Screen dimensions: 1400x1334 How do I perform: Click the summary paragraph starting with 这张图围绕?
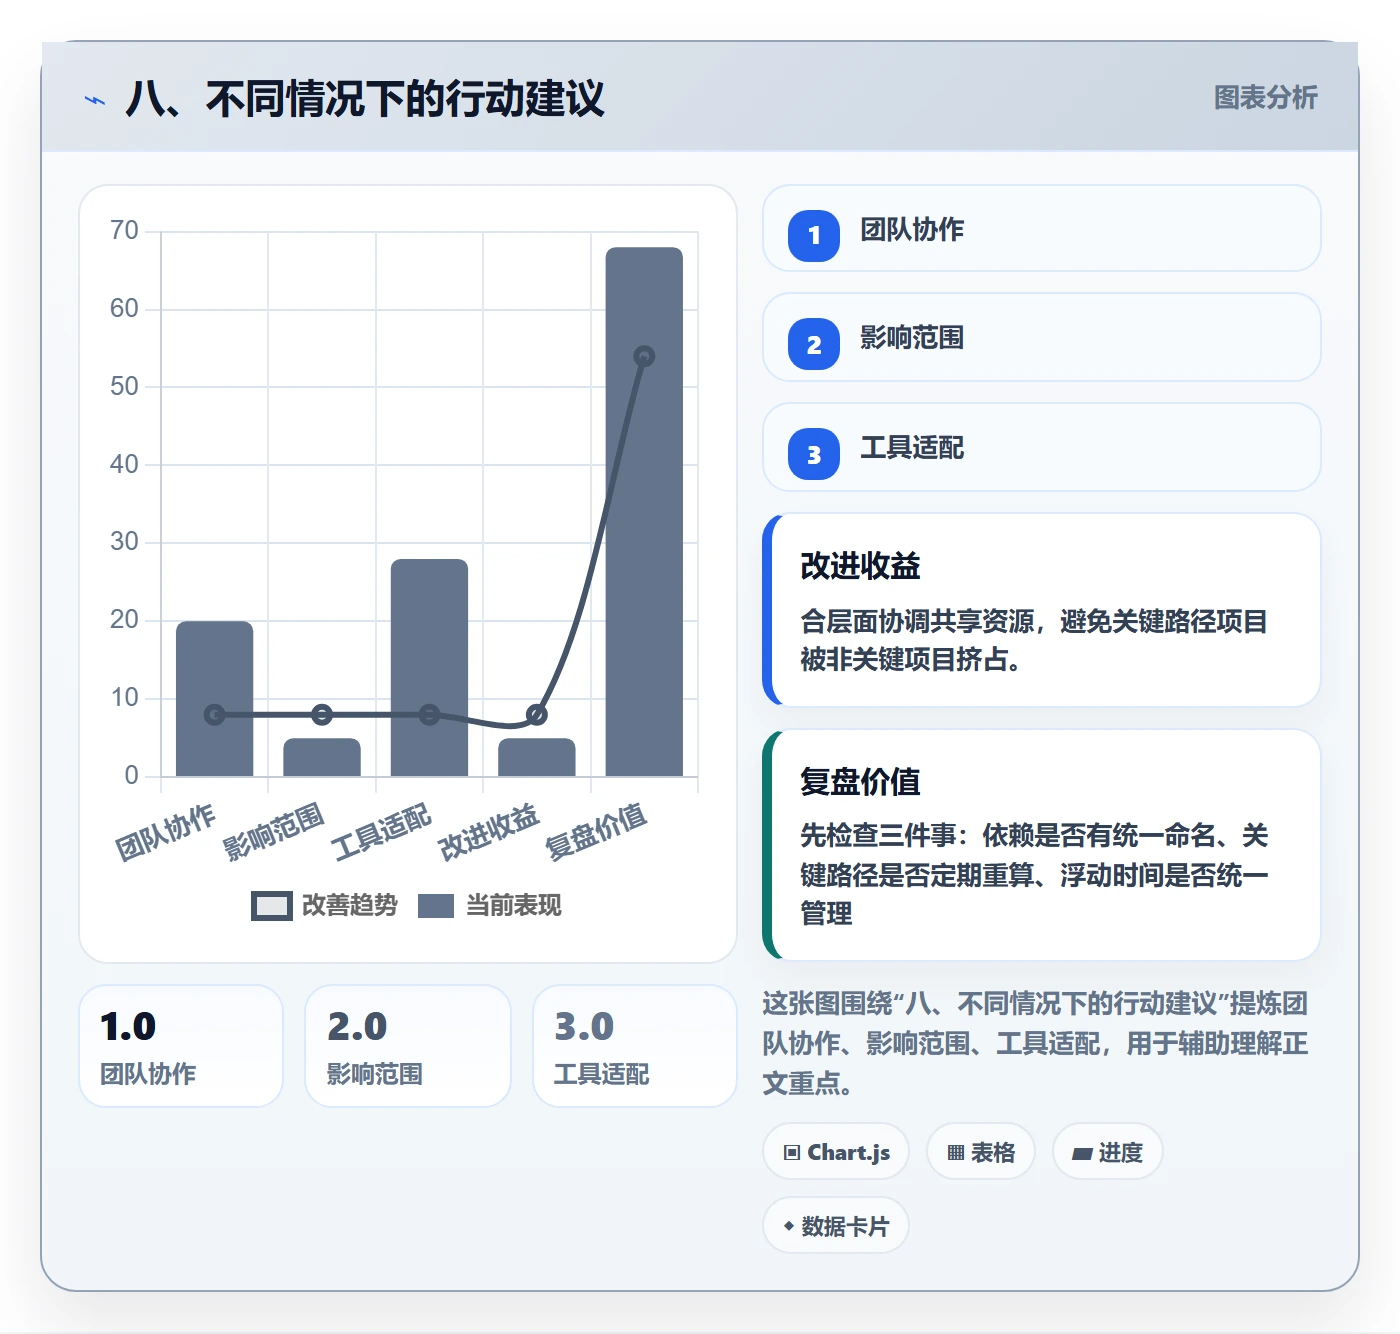(x=1035, y=1043)
